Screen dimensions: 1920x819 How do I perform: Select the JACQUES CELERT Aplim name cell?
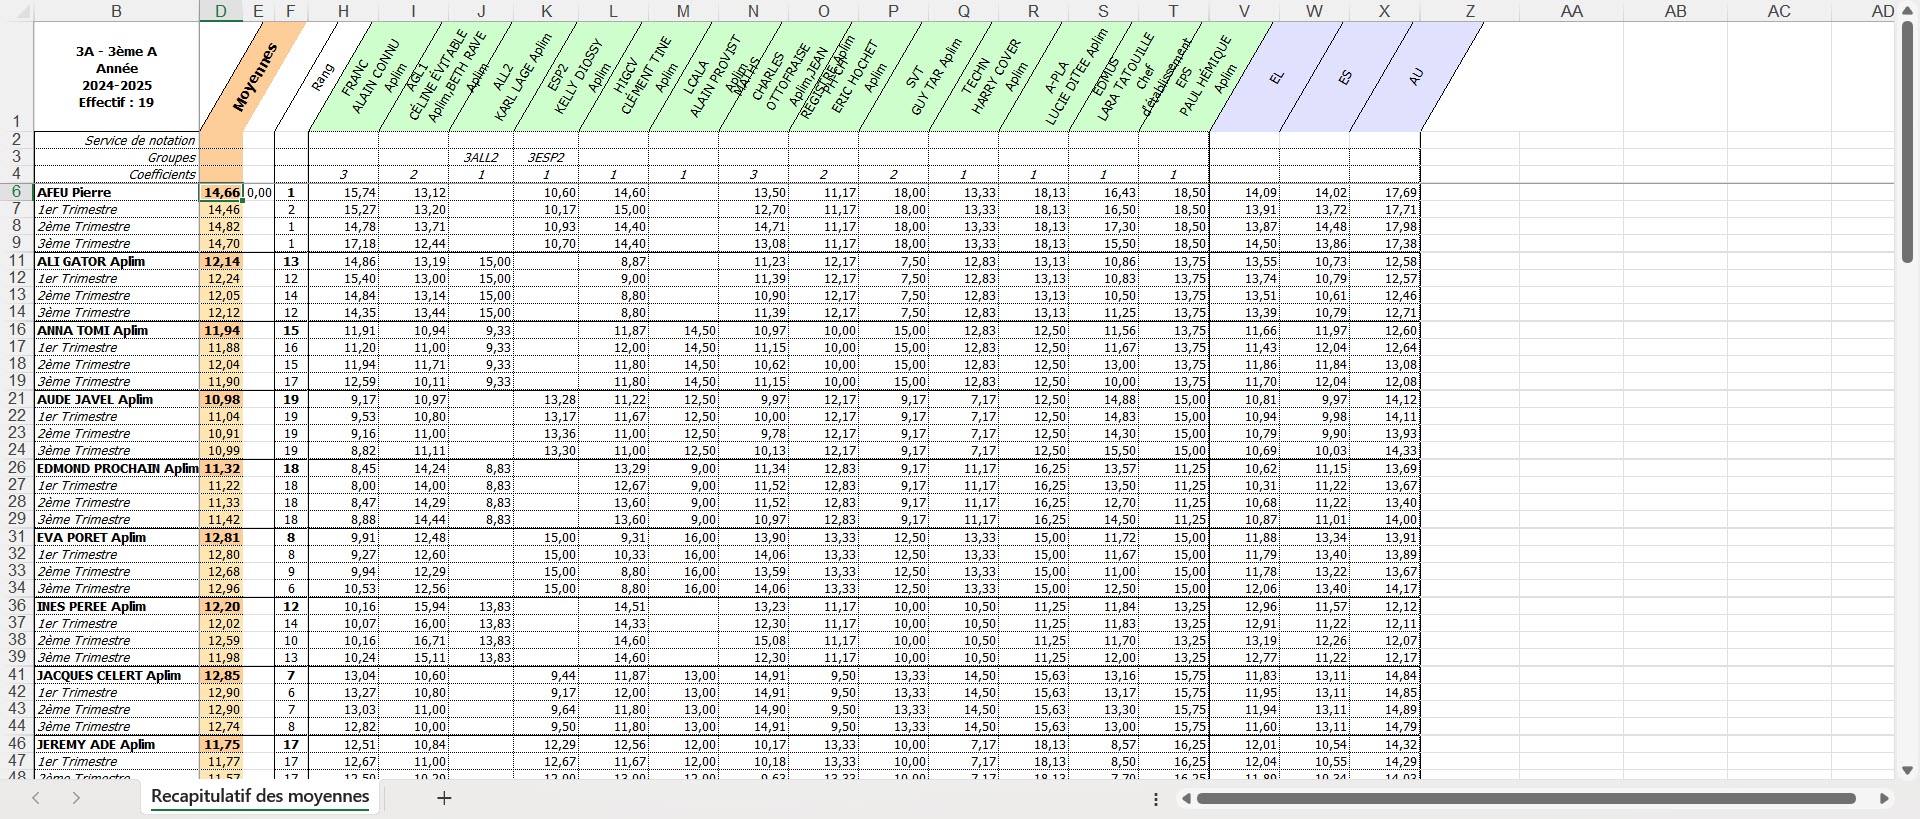pyautogui.click(x=117, y=675)
